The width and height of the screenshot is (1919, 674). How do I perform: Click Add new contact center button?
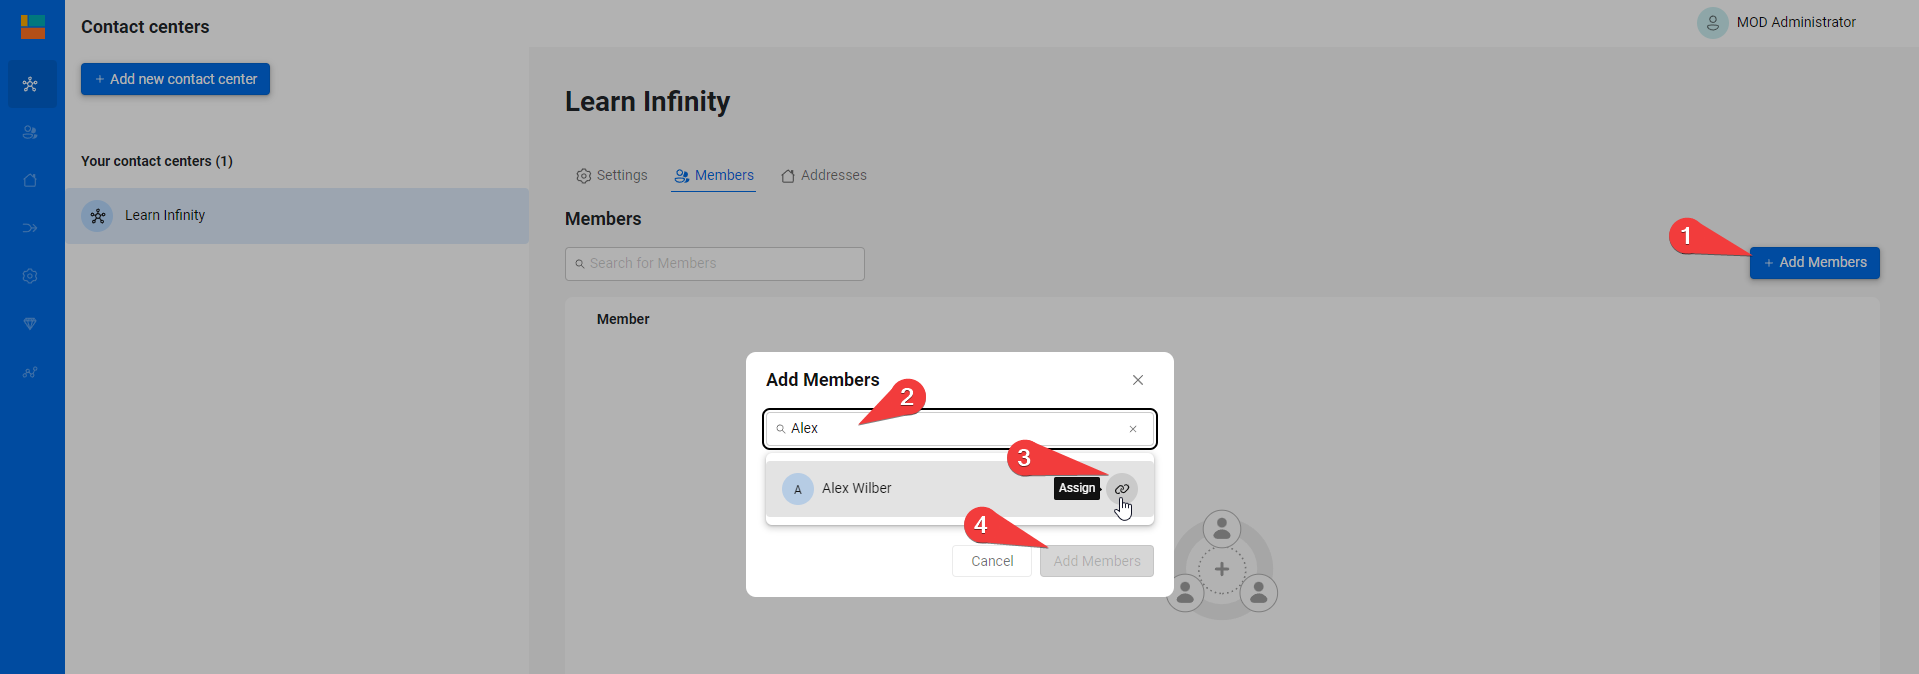click(175, 79)
